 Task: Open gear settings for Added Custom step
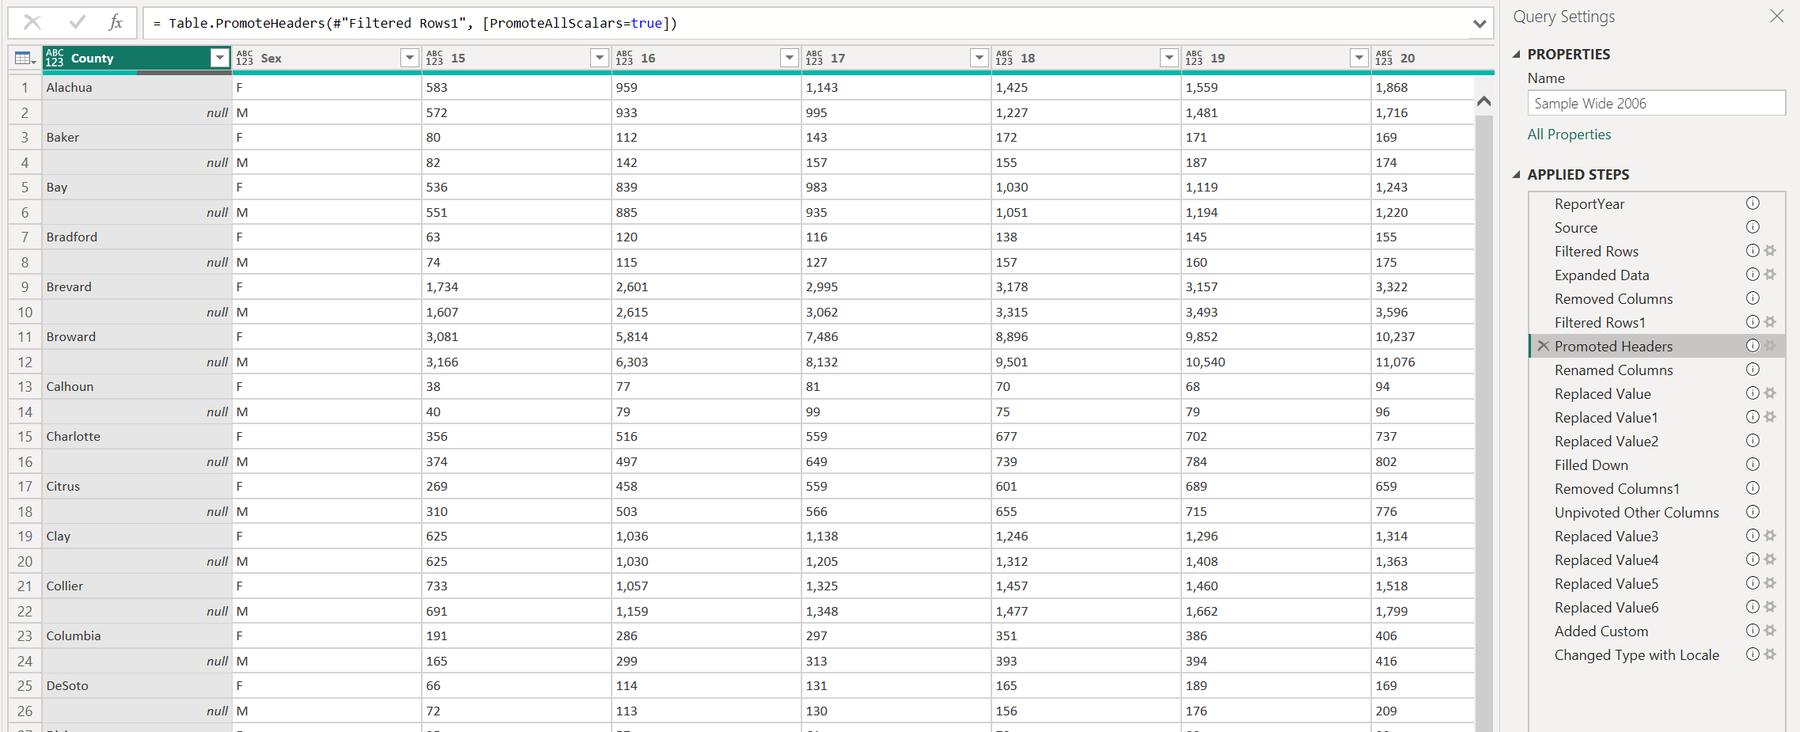1770,631
